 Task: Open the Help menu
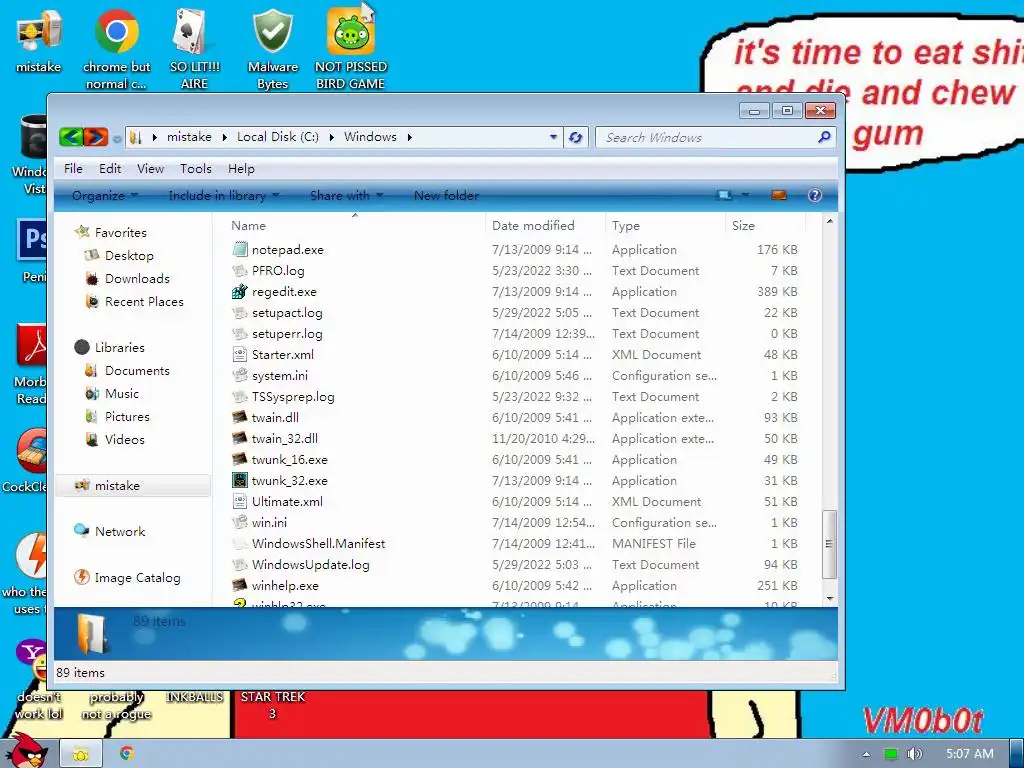(241, 168)
